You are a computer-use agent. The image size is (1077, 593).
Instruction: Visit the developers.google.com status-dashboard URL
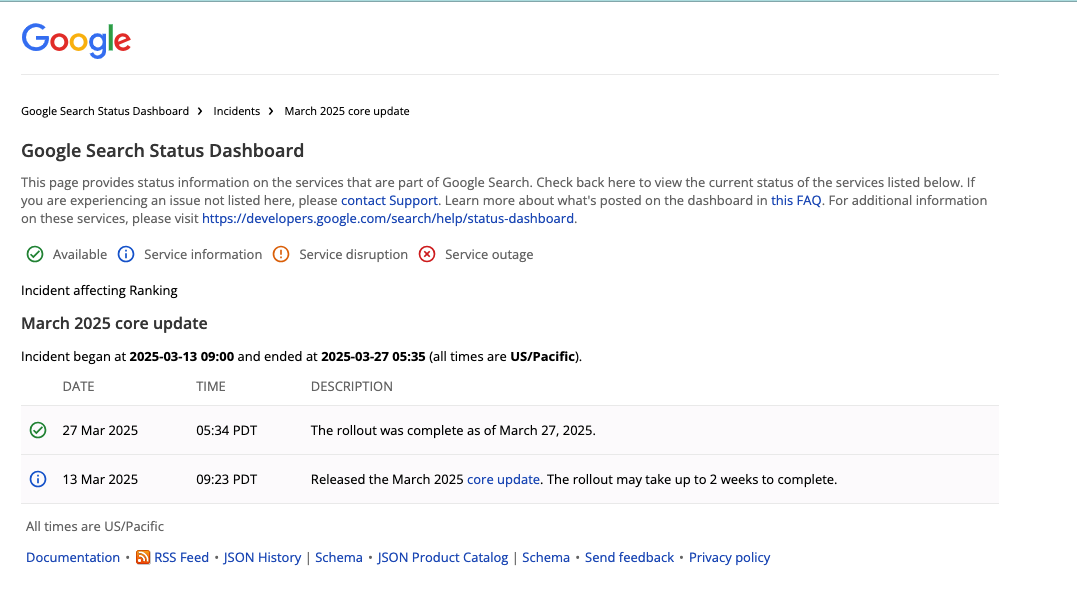pos(388,219)
